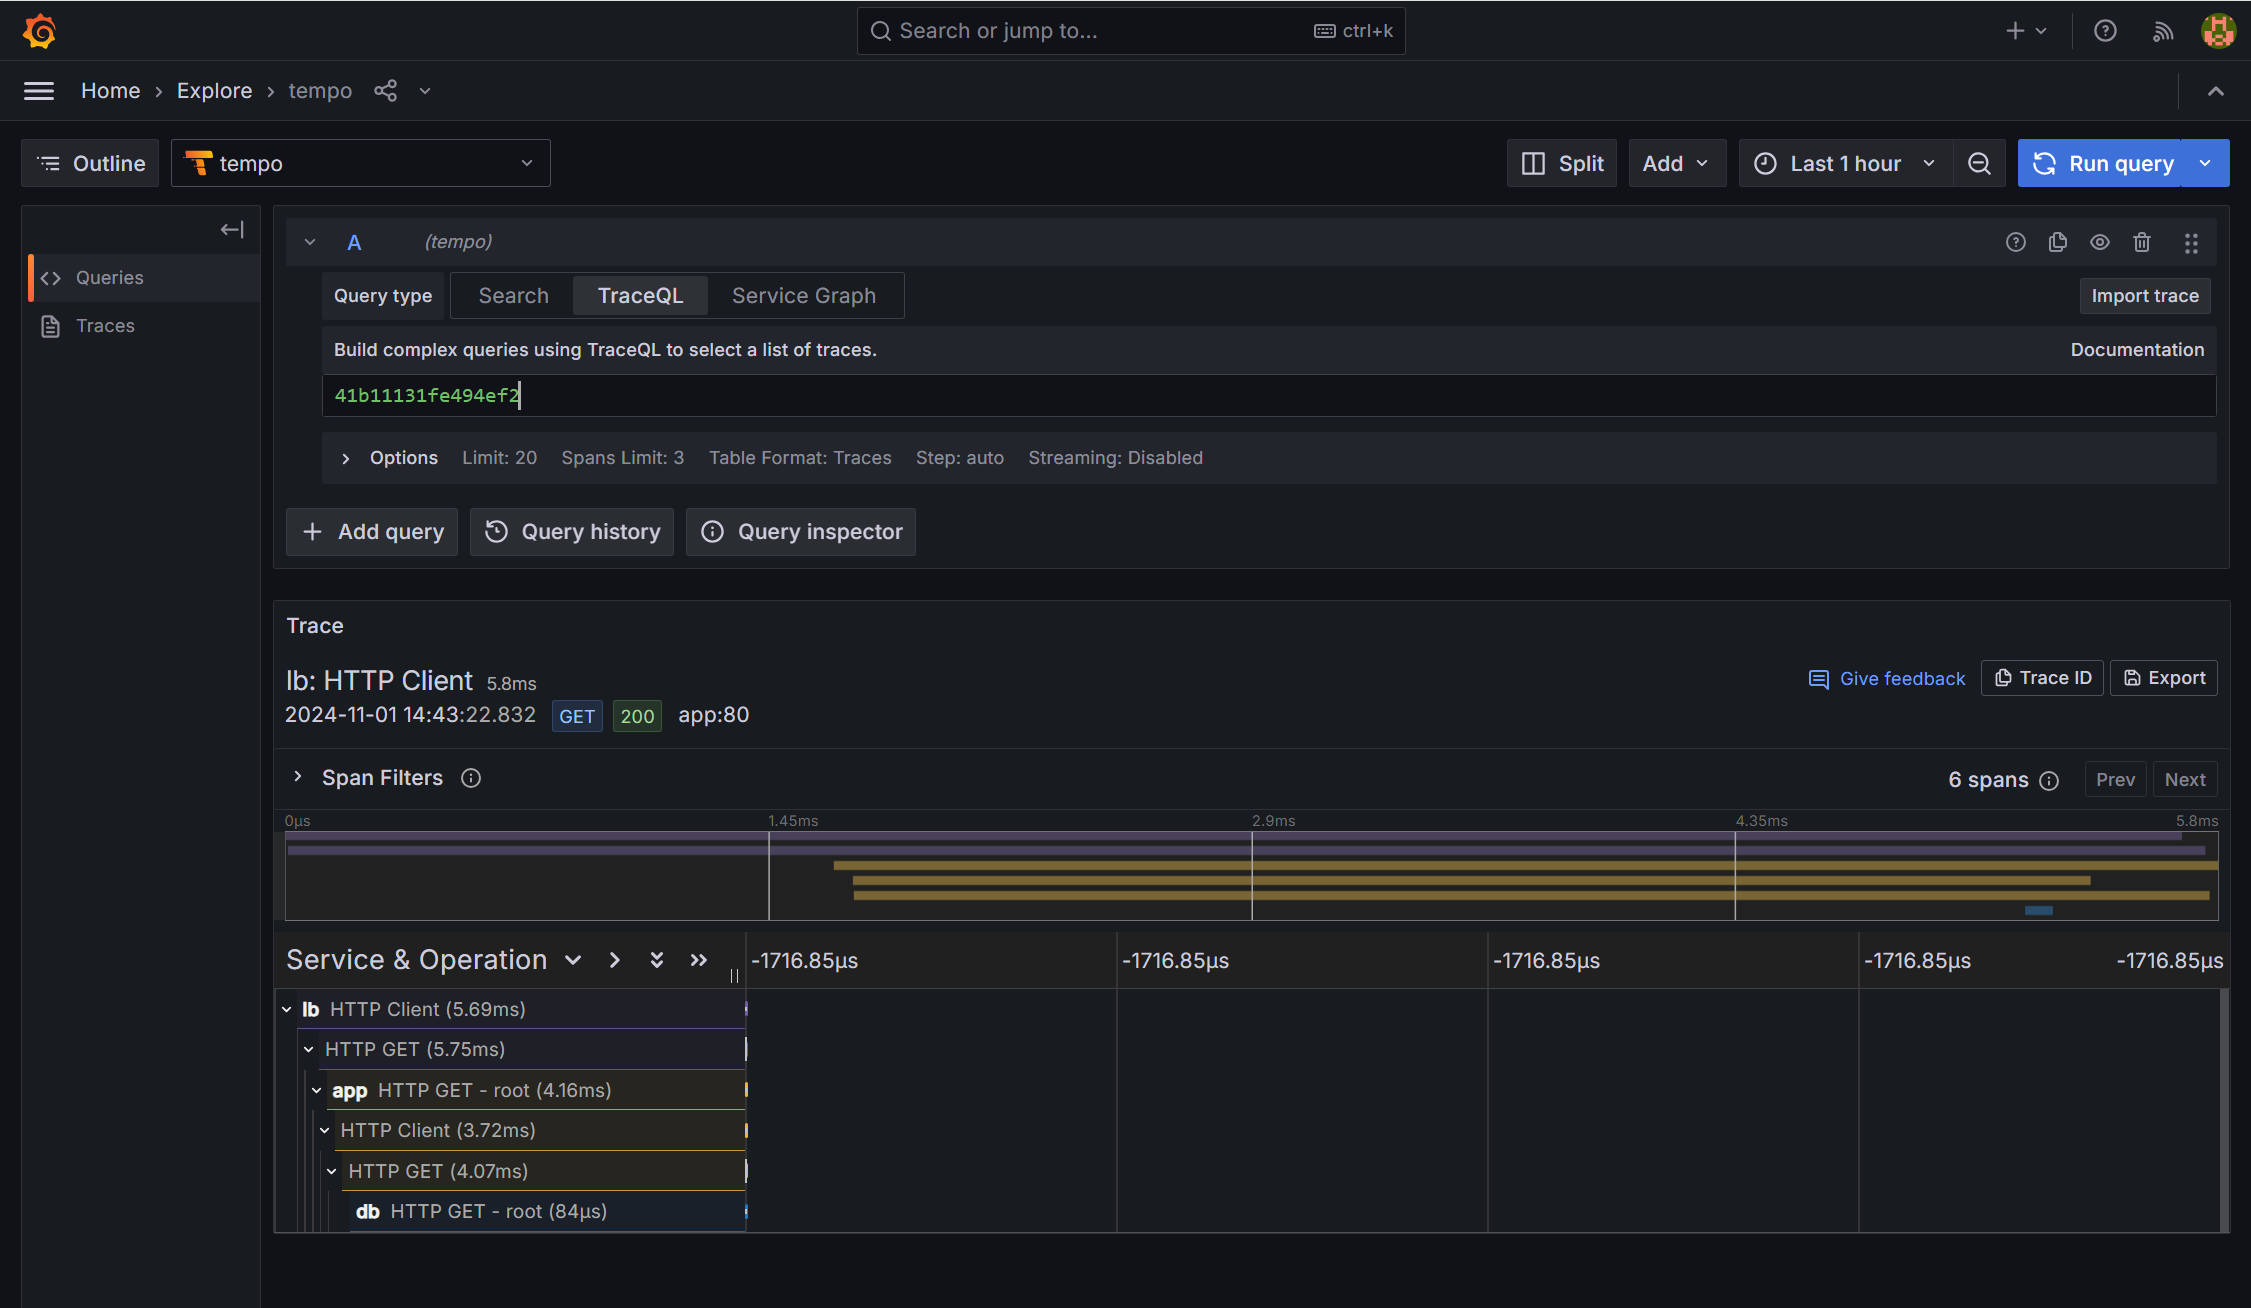Image resolution: width=2251 pixels, height=1308 pixels.
Task: Expand the Span Filters section
Action: 298,777
